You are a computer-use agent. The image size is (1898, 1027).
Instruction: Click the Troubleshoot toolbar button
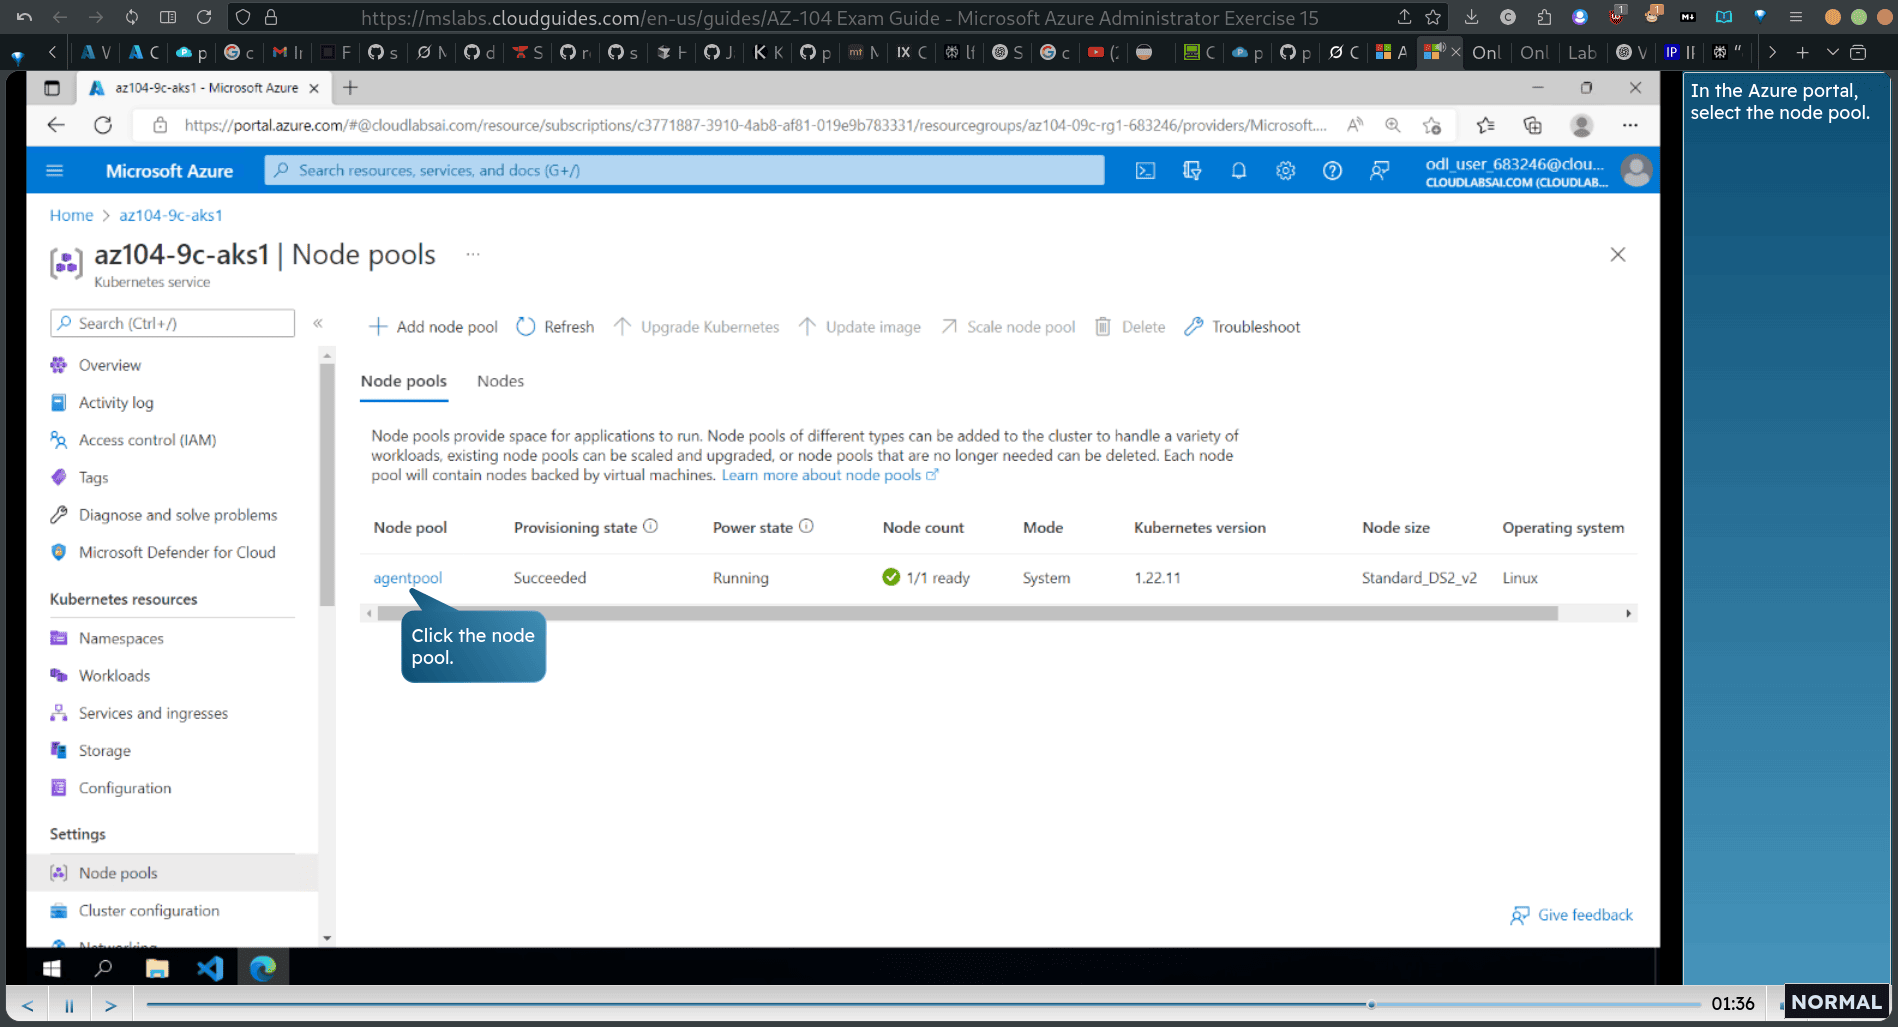point(1242,327)
